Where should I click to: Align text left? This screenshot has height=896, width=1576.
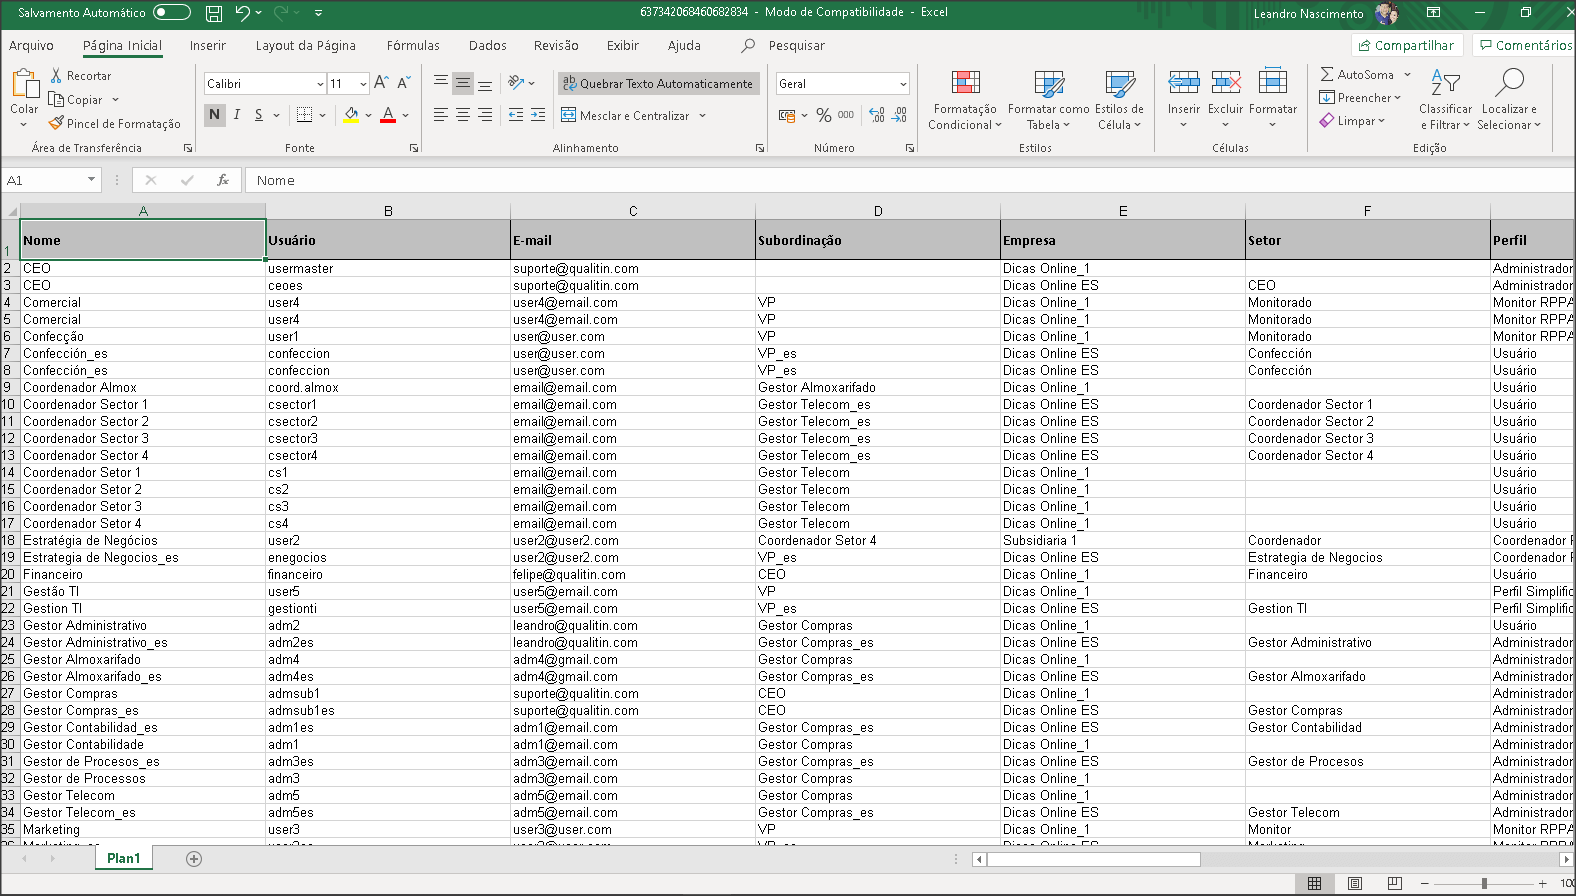(x=440, y=115)
